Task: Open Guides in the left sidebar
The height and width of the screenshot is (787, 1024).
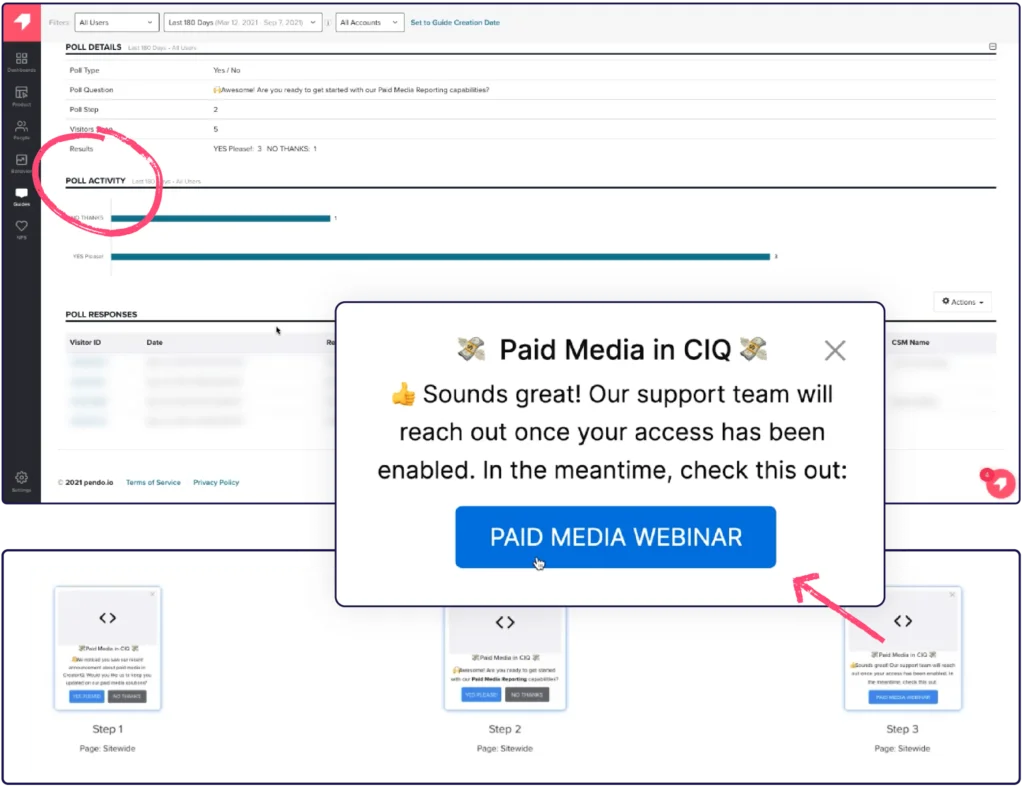Action: (21, 196)
